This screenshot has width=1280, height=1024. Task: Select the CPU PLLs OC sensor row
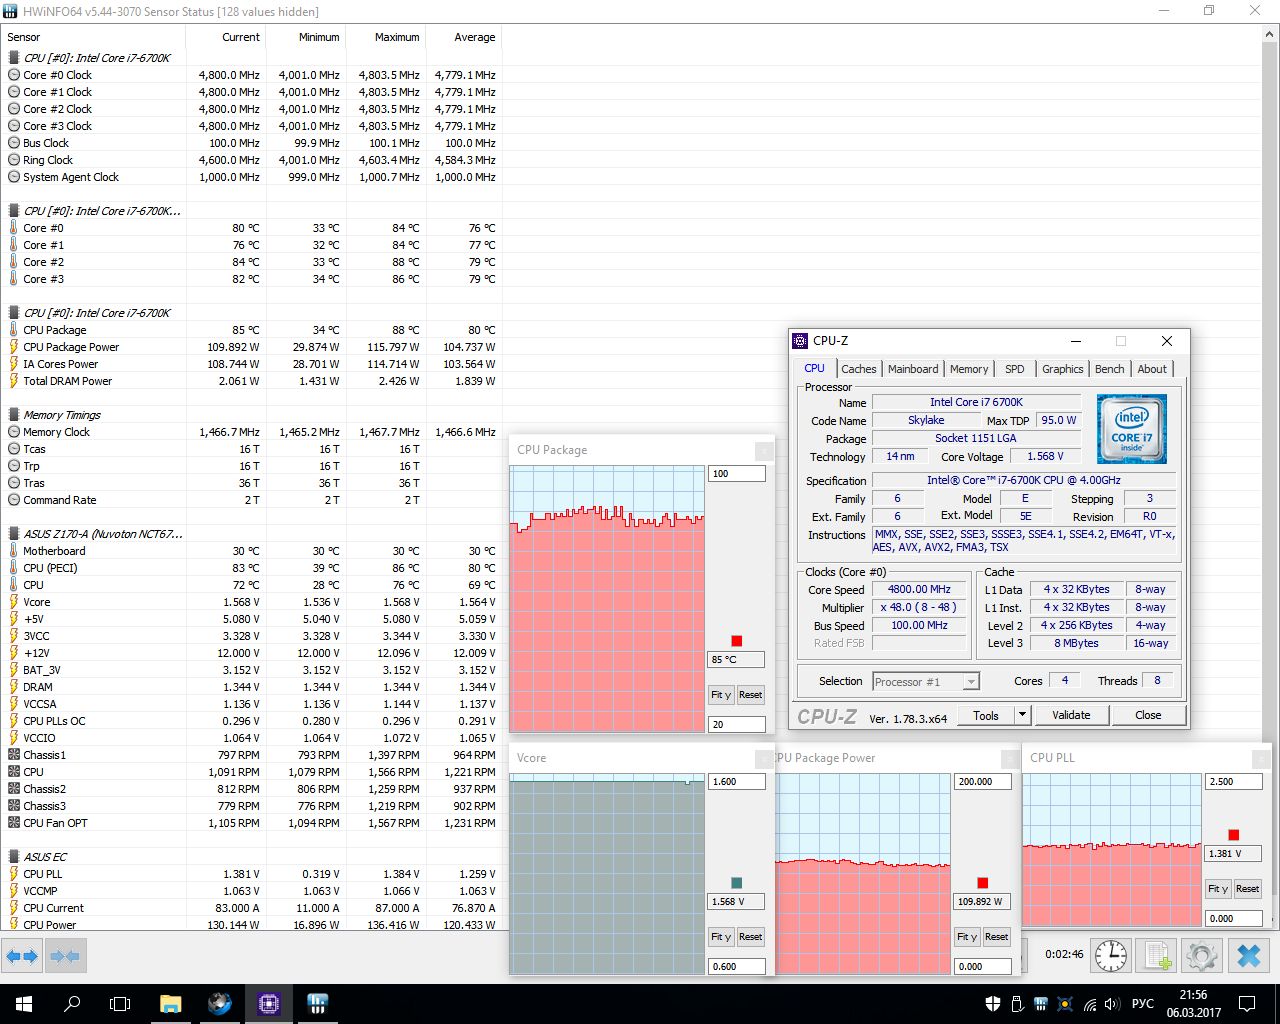click(251, 721)
